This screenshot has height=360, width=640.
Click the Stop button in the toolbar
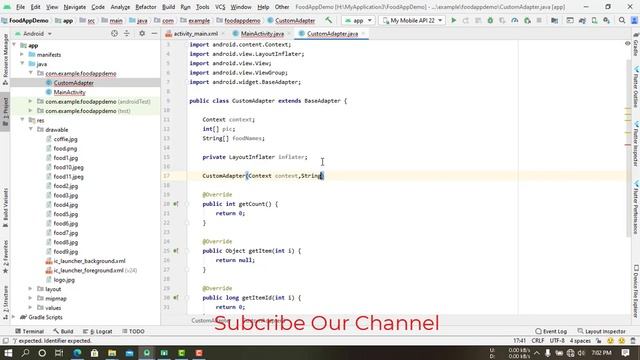coord(539,20)
